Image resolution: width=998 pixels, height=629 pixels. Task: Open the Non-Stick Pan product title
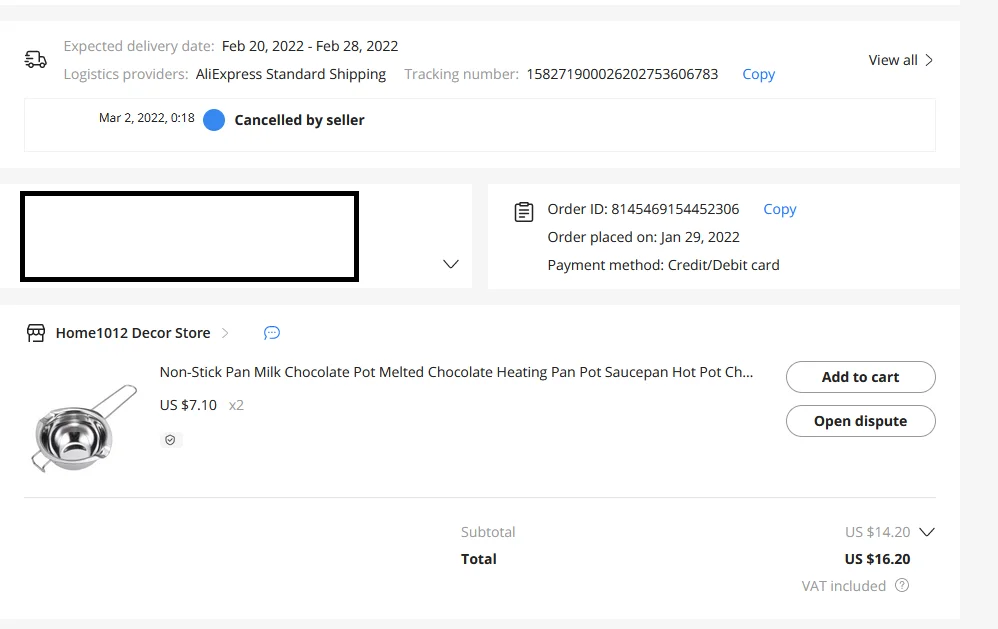[x=456, y=372]
